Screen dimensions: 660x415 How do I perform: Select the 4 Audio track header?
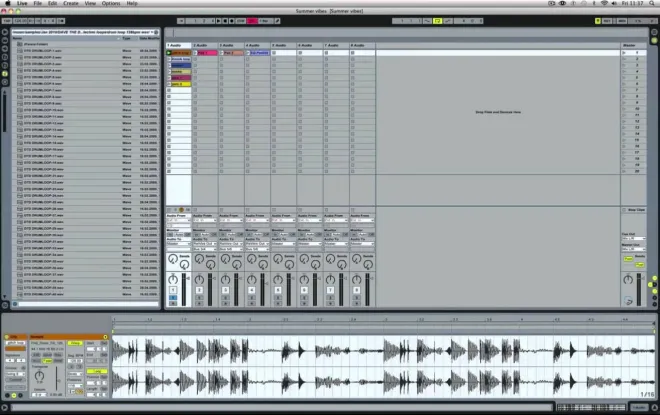click(x=257, y=45)
